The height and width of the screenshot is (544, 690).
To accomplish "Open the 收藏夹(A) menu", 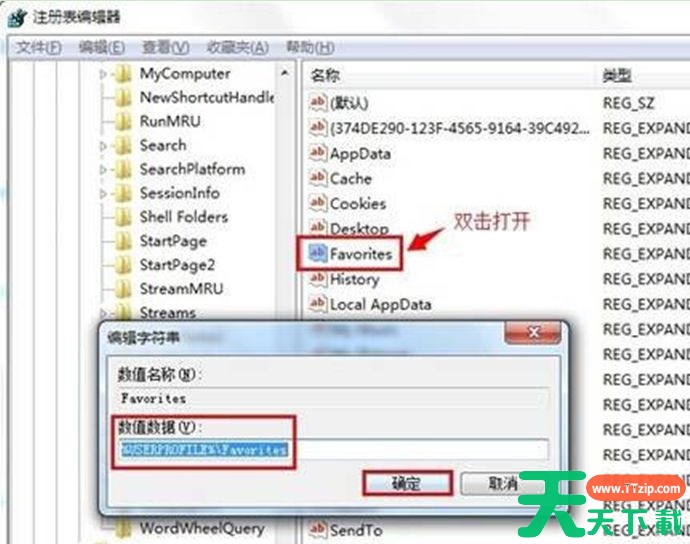I will (238, 47).
